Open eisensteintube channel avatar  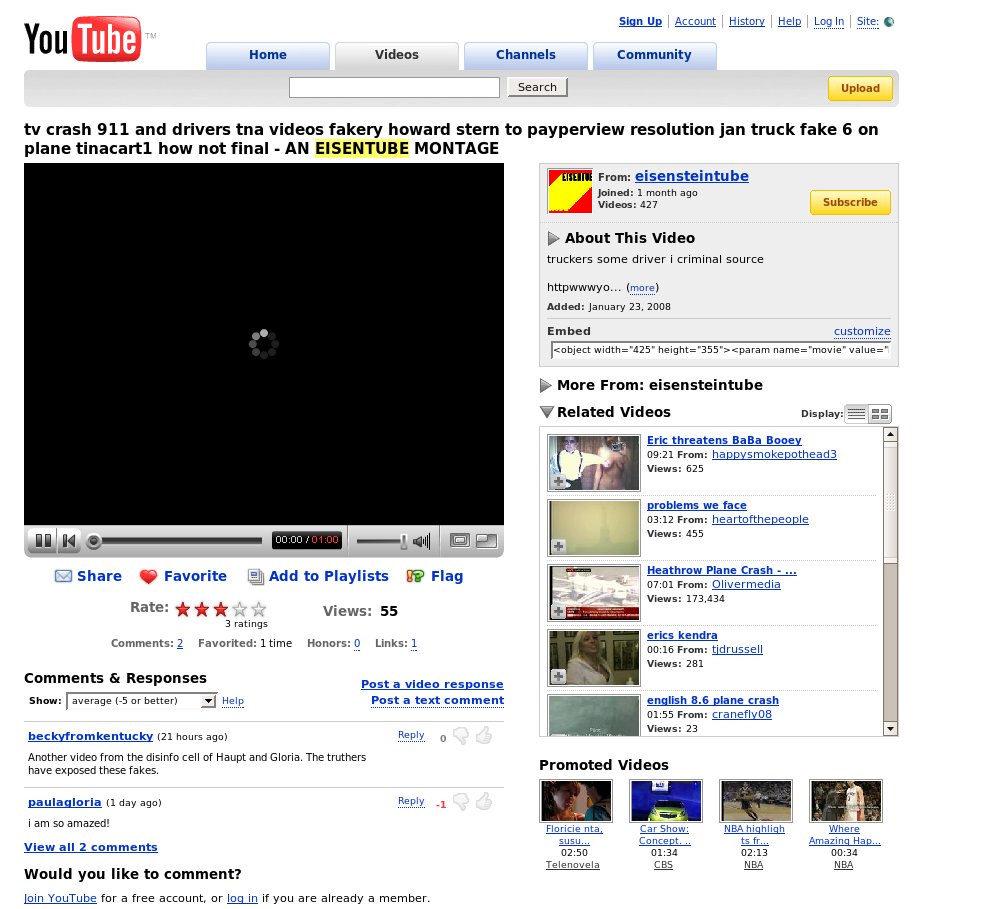point(570,191)
